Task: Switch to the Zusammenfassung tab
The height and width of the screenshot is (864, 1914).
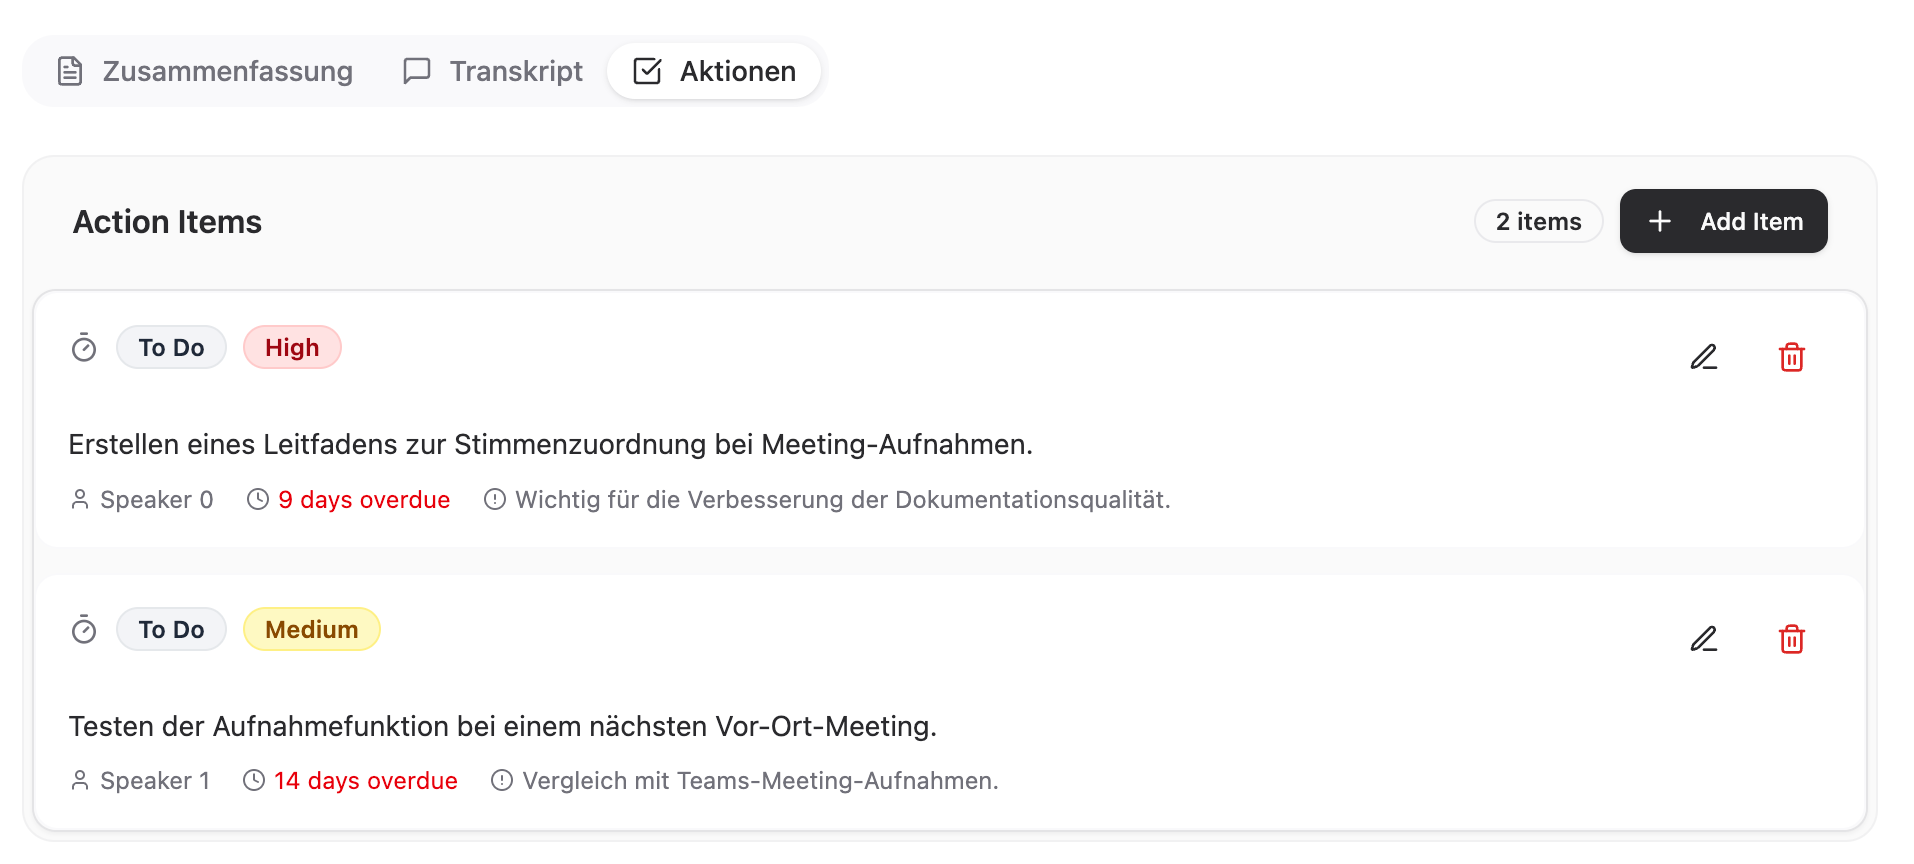Action: click(205, 71)
